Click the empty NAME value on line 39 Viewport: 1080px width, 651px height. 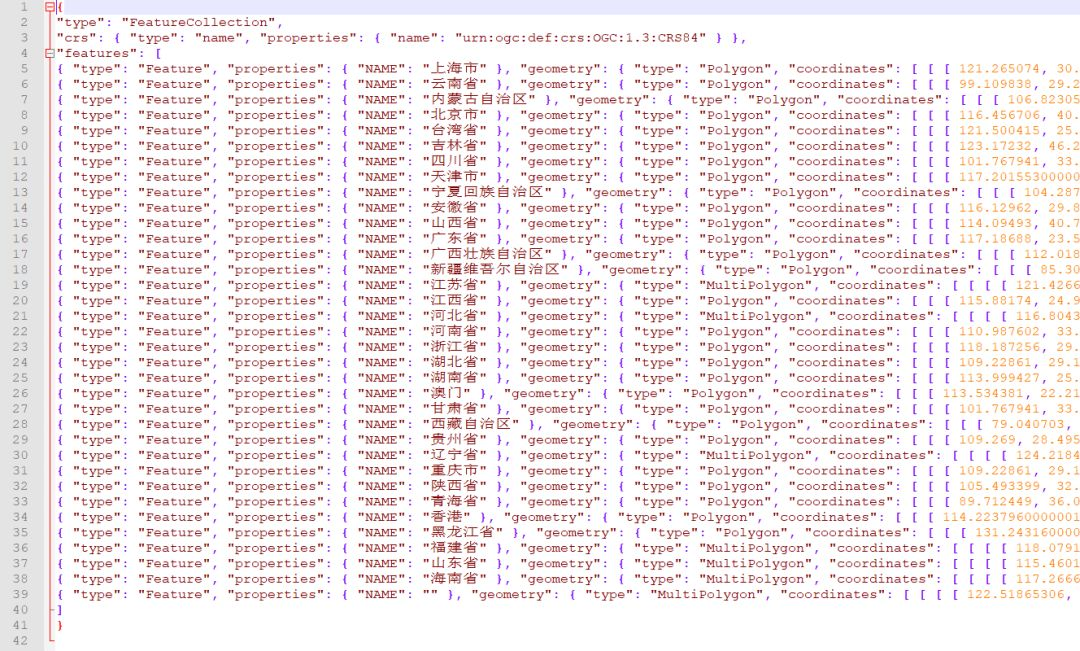click(430, 595)
